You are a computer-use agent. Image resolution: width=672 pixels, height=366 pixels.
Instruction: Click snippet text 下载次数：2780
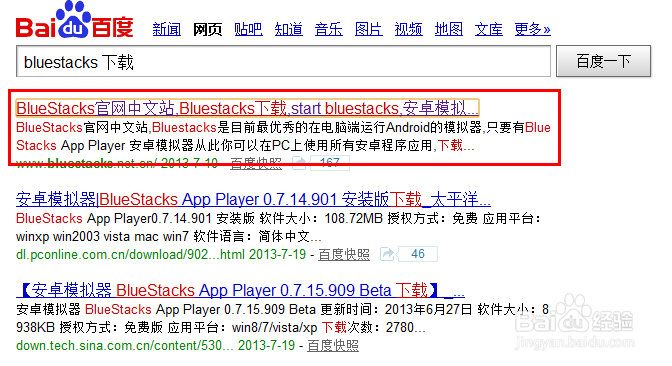(x=374, y=328)
